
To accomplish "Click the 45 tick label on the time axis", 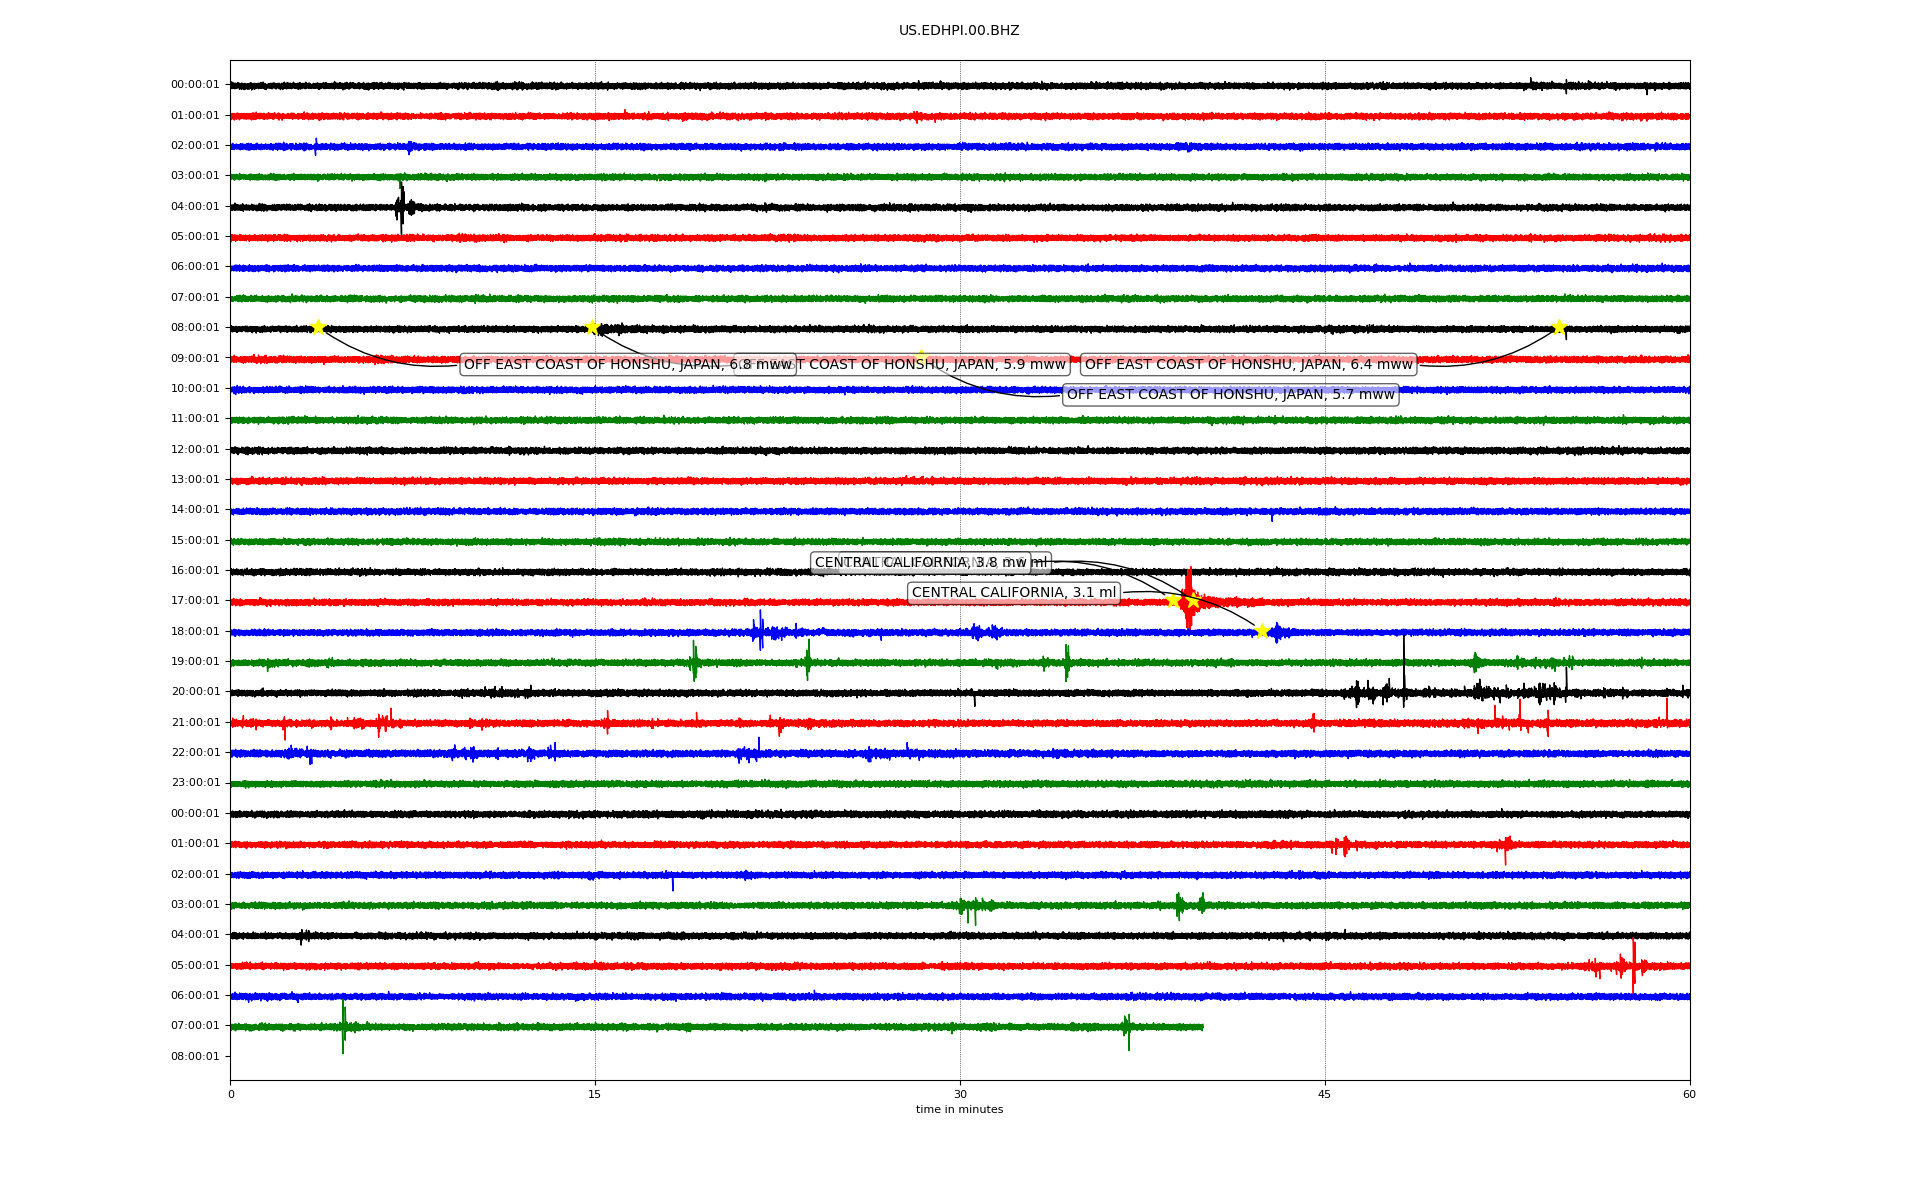I will tap(1325, 1094).
